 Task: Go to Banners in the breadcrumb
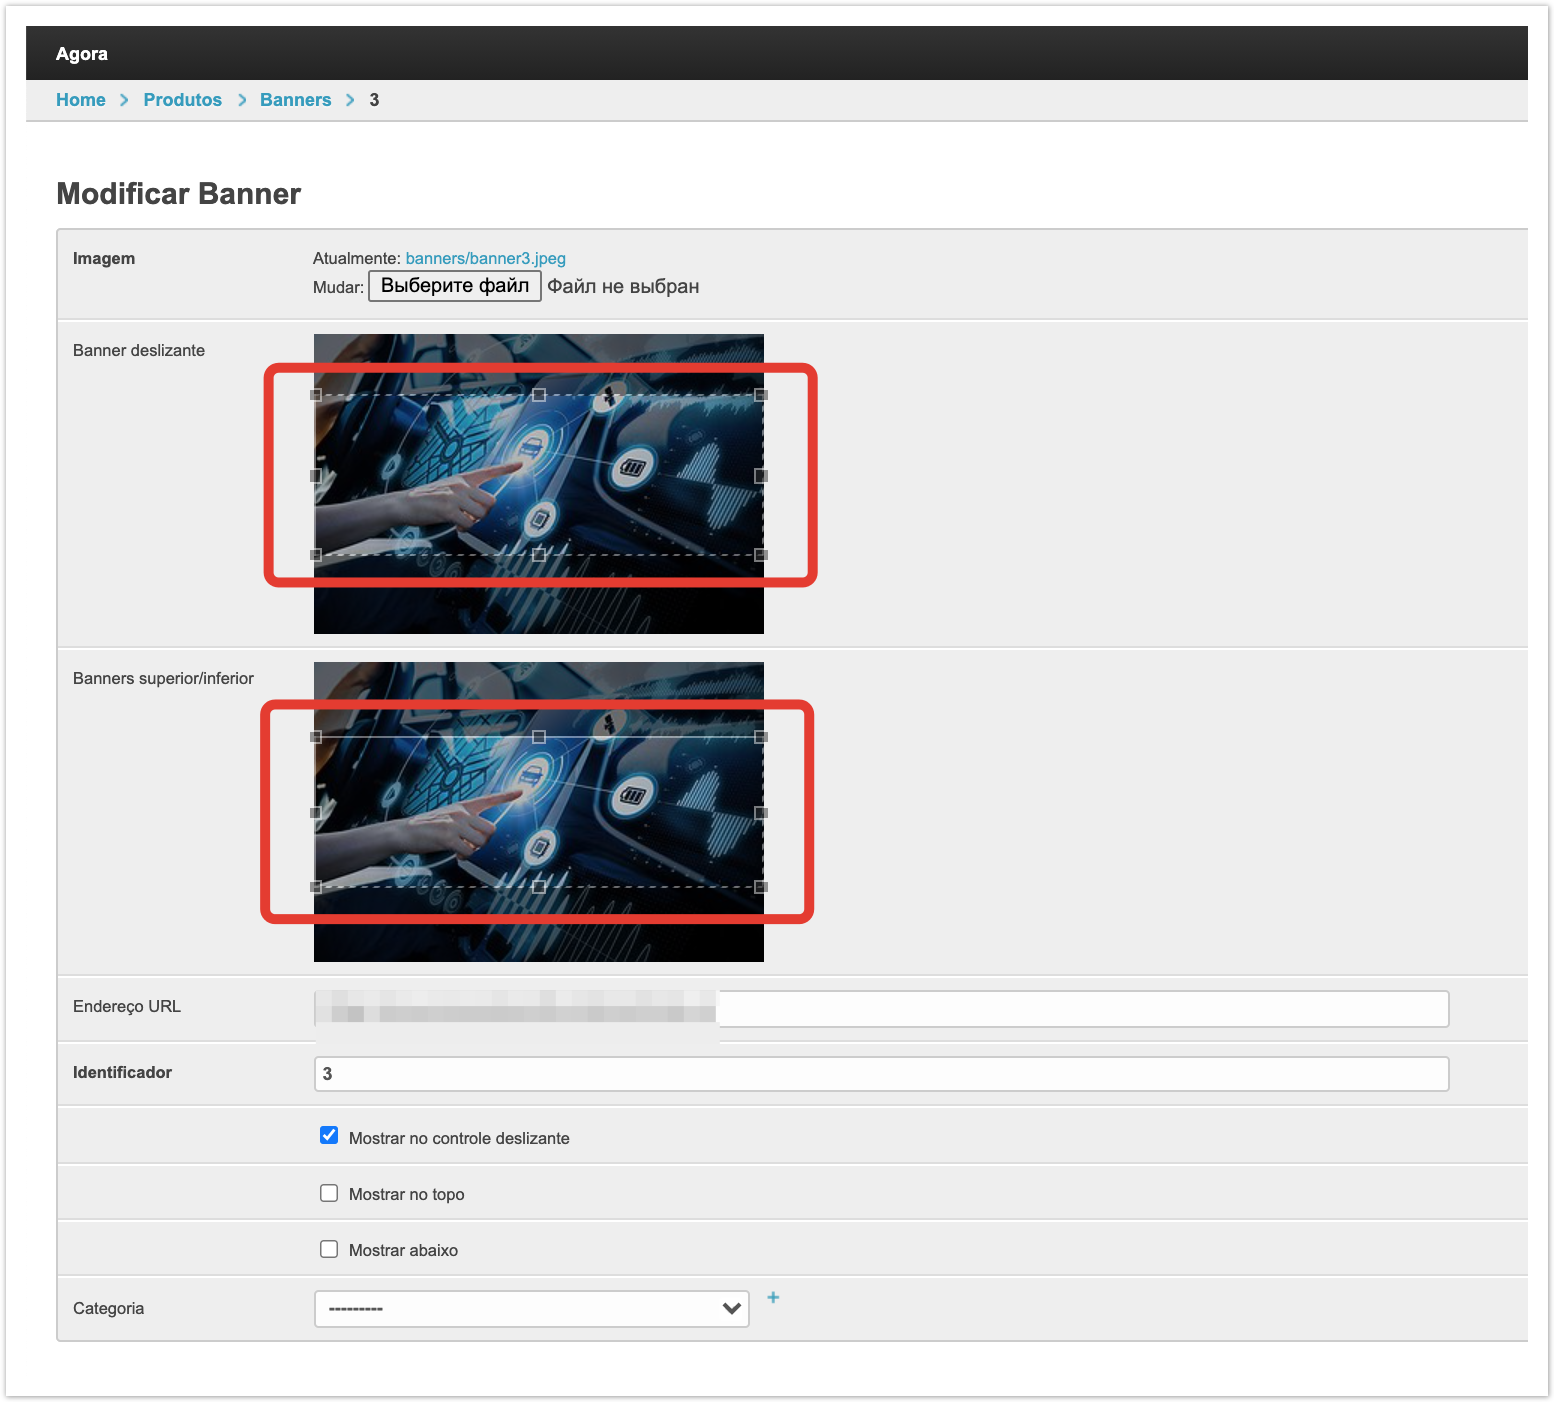coord(295,100)
